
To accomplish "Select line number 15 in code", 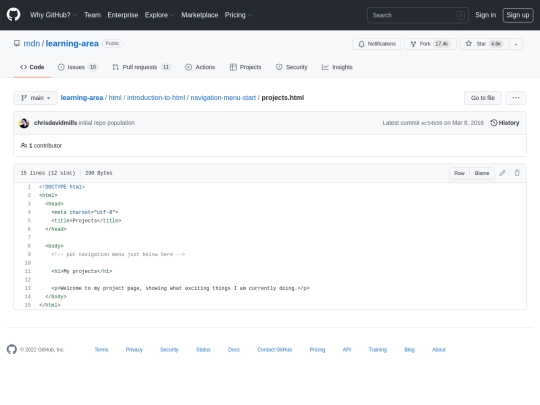I will (28, 305).
